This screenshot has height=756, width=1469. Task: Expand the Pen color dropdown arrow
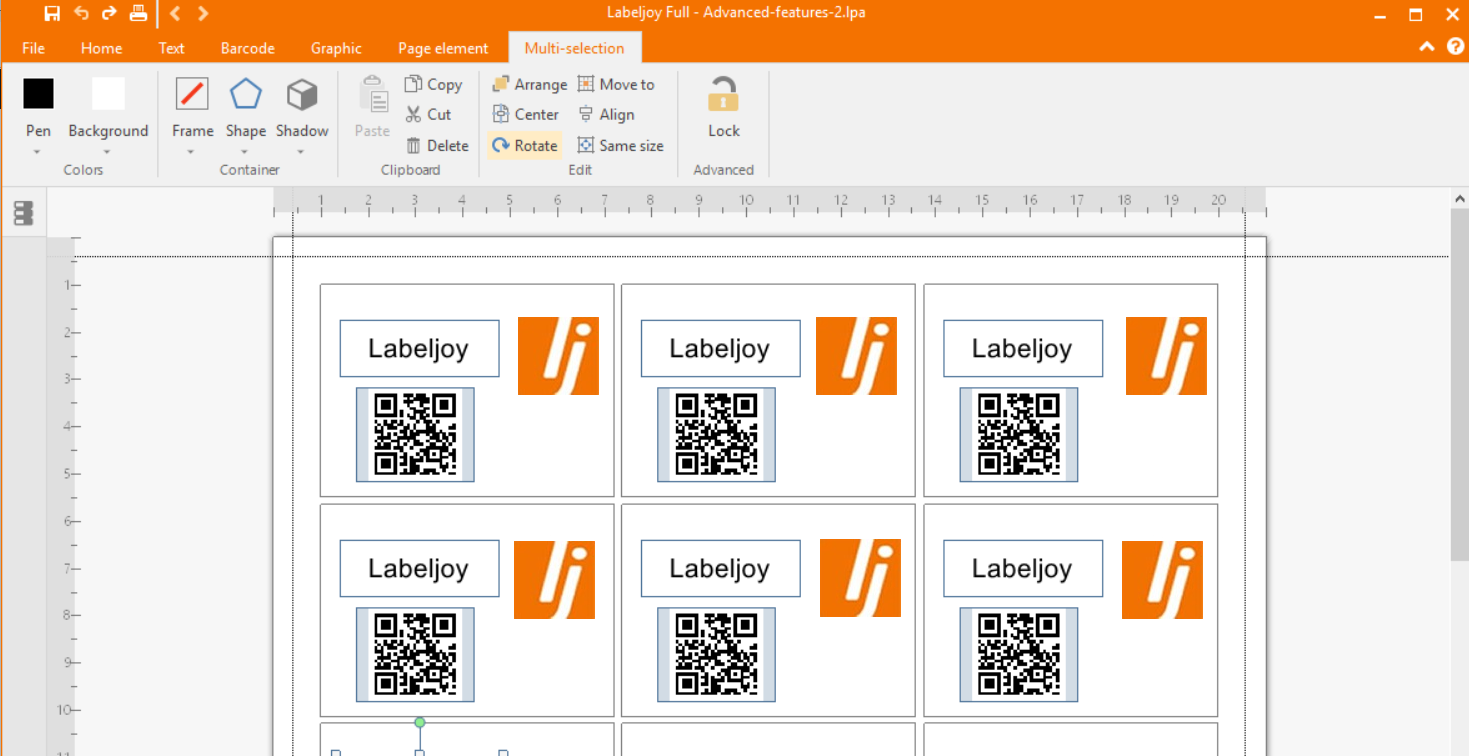tap(38, 152)
